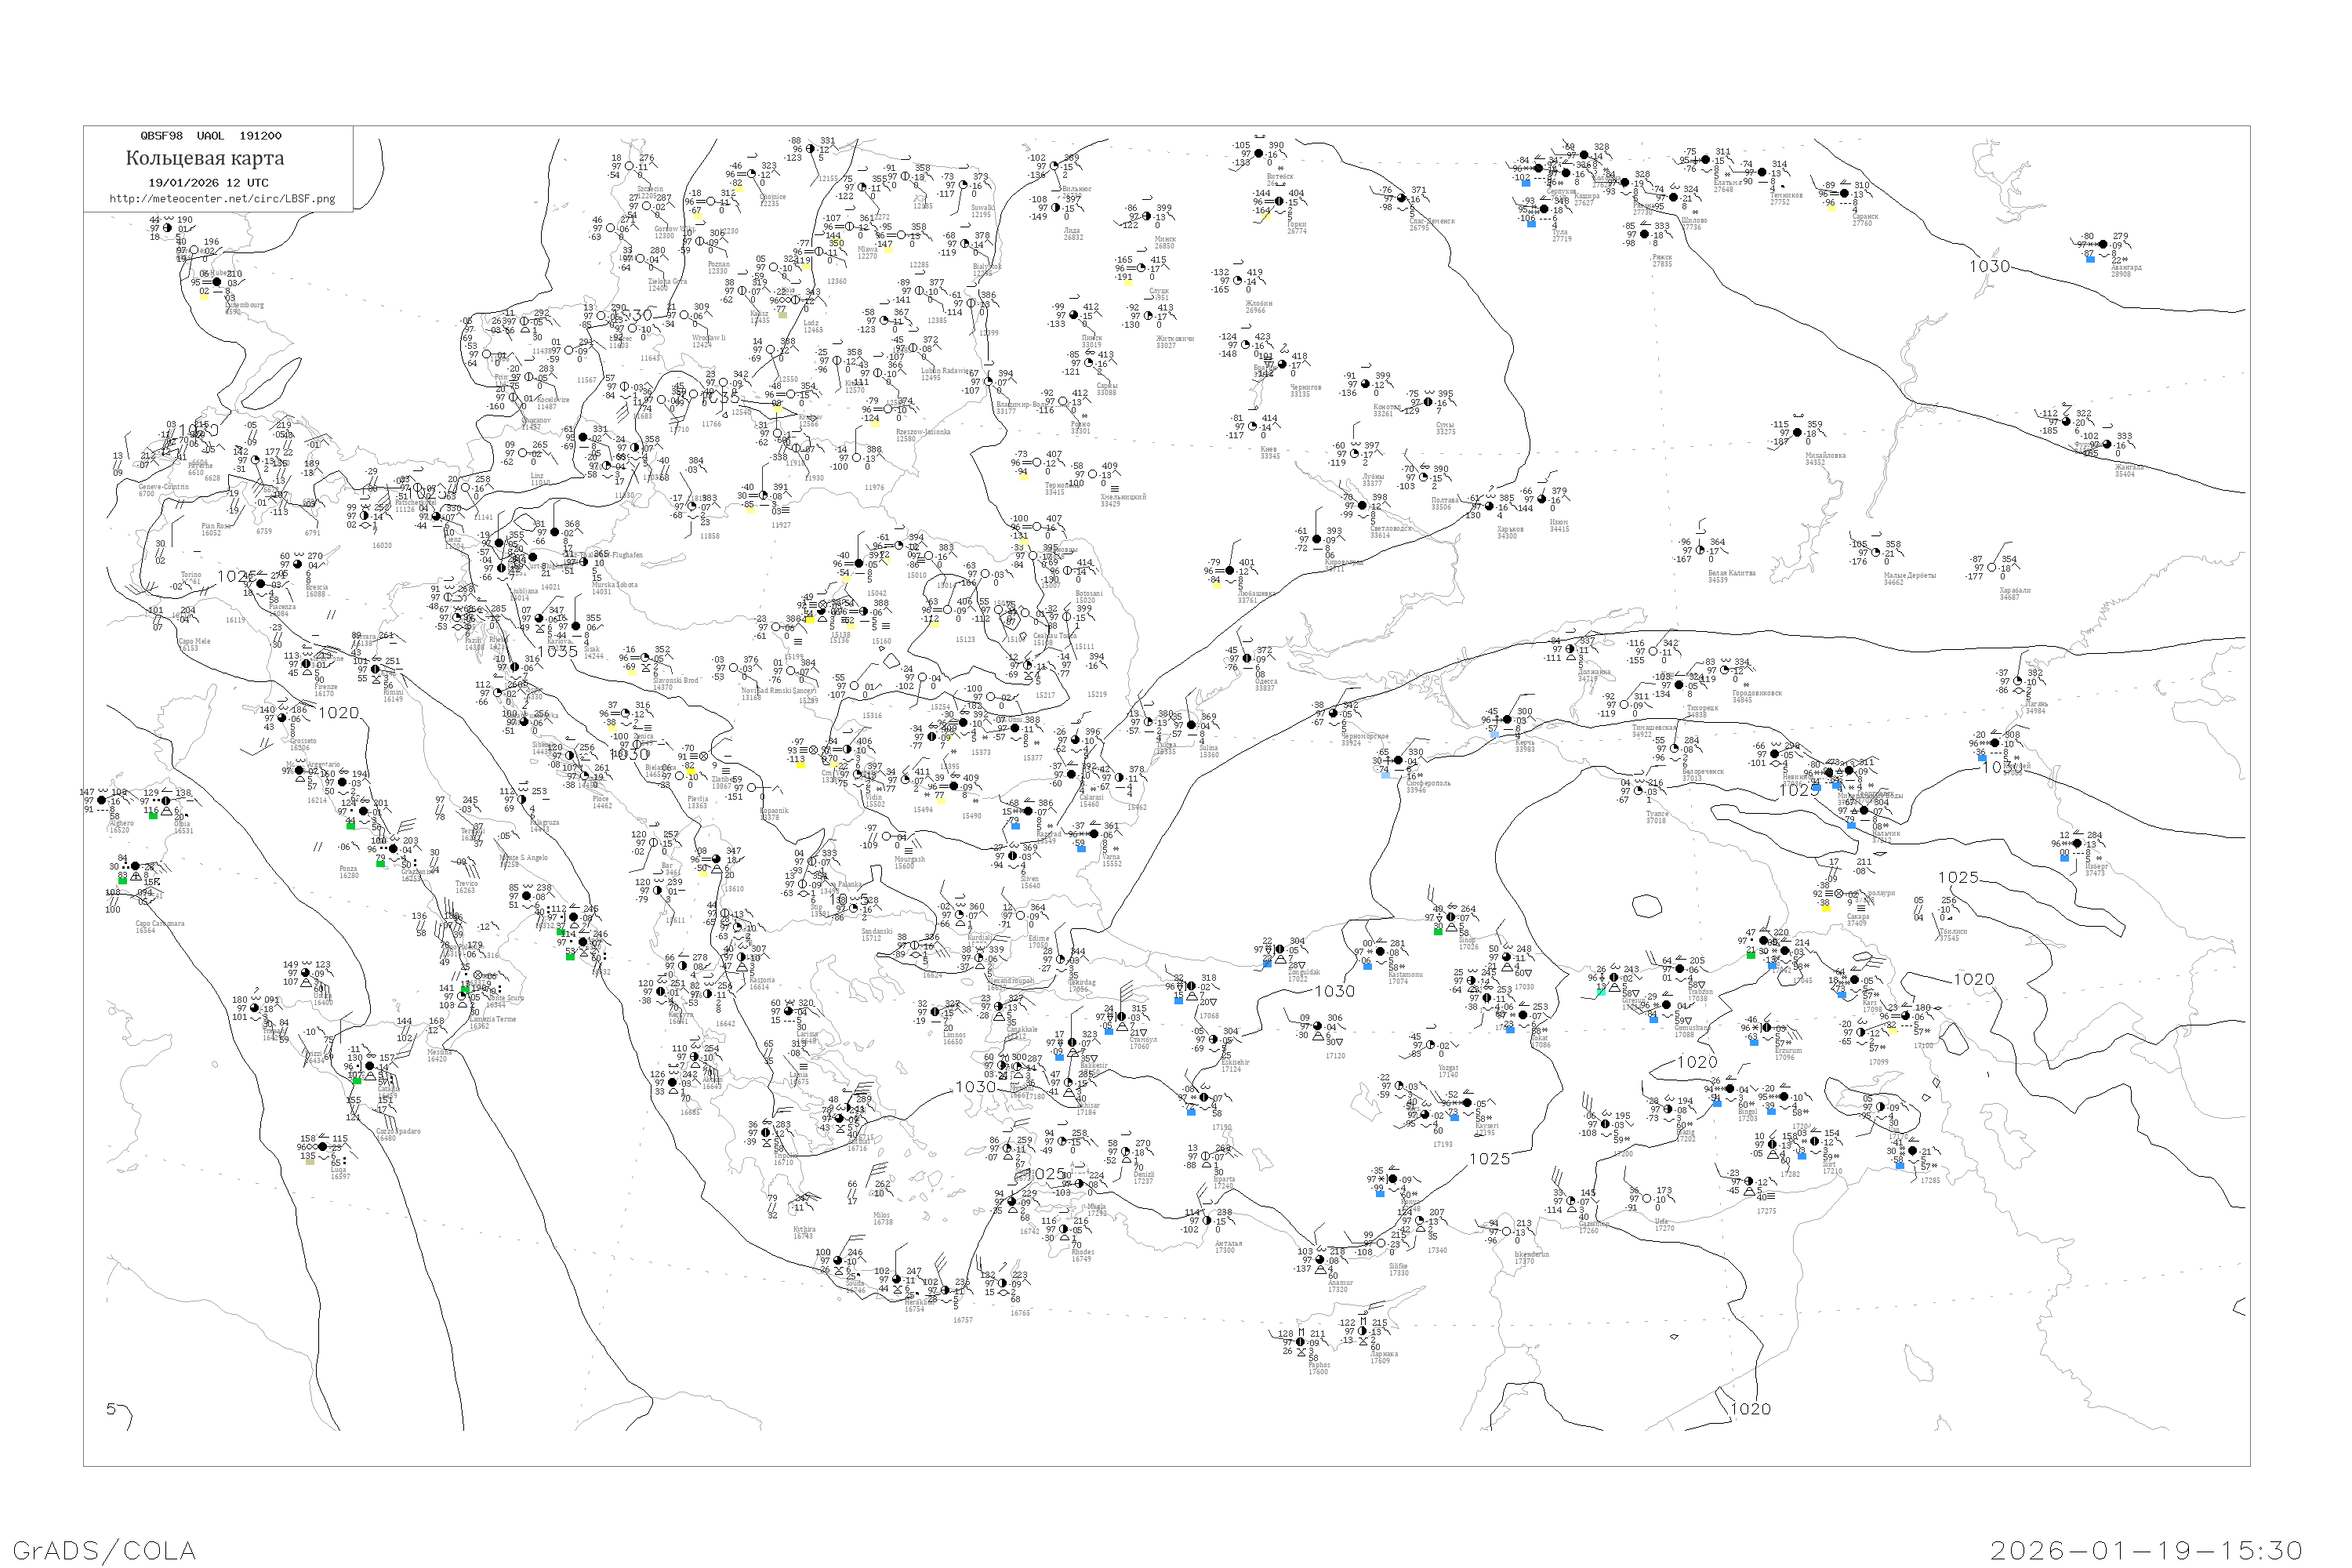Click the Urfa station's empty circle
2352x1568 pixels.
coord(1647,1199)
